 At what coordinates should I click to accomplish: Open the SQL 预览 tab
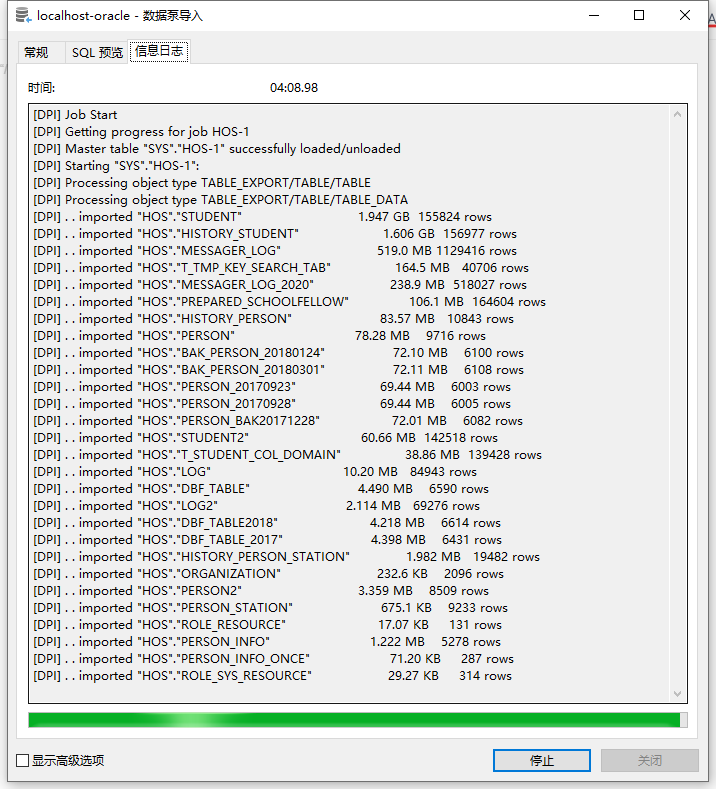click(x=97, y=52)
